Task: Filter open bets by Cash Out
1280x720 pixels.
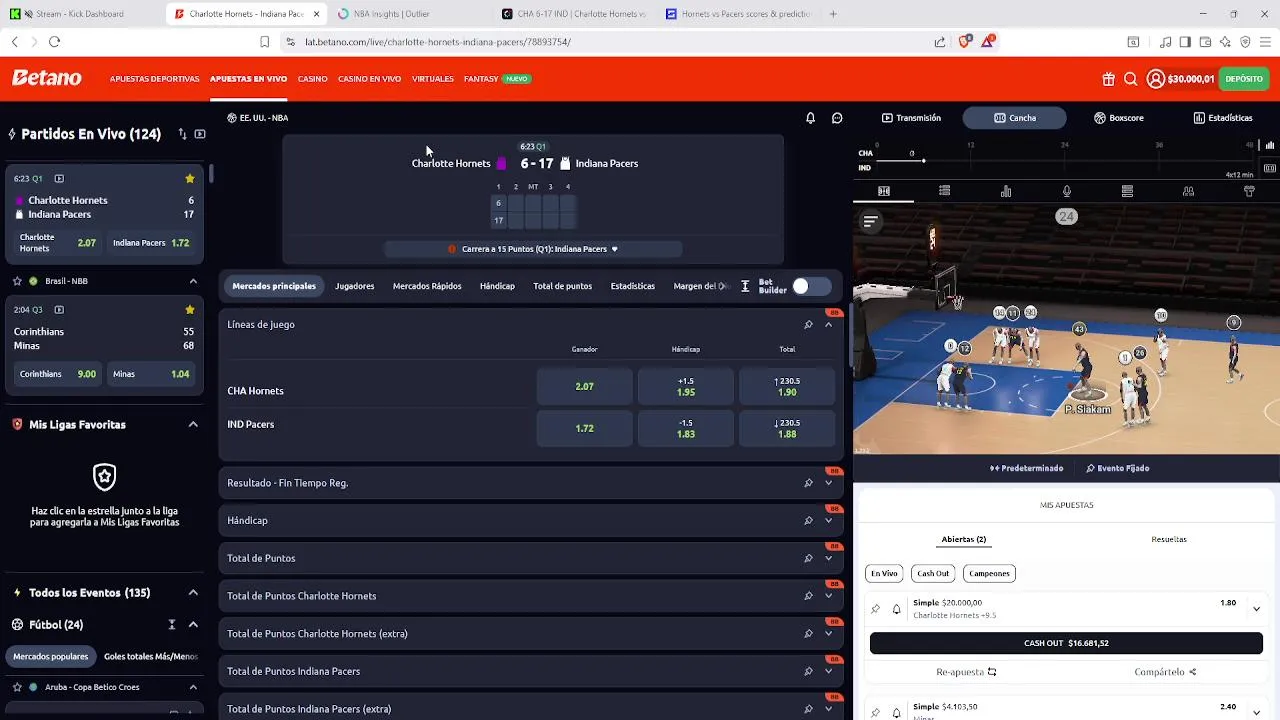Action: 933,573
